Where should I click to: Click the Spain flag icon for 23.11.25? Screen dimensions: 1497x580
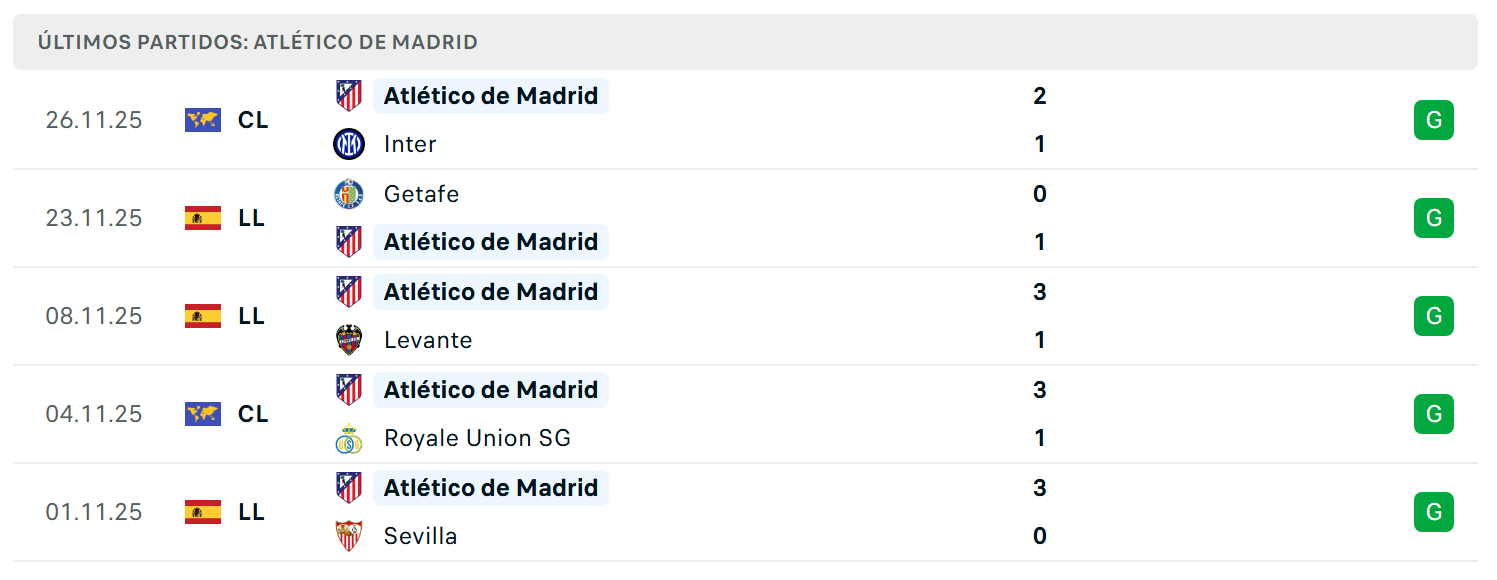(x=203, y=218)
